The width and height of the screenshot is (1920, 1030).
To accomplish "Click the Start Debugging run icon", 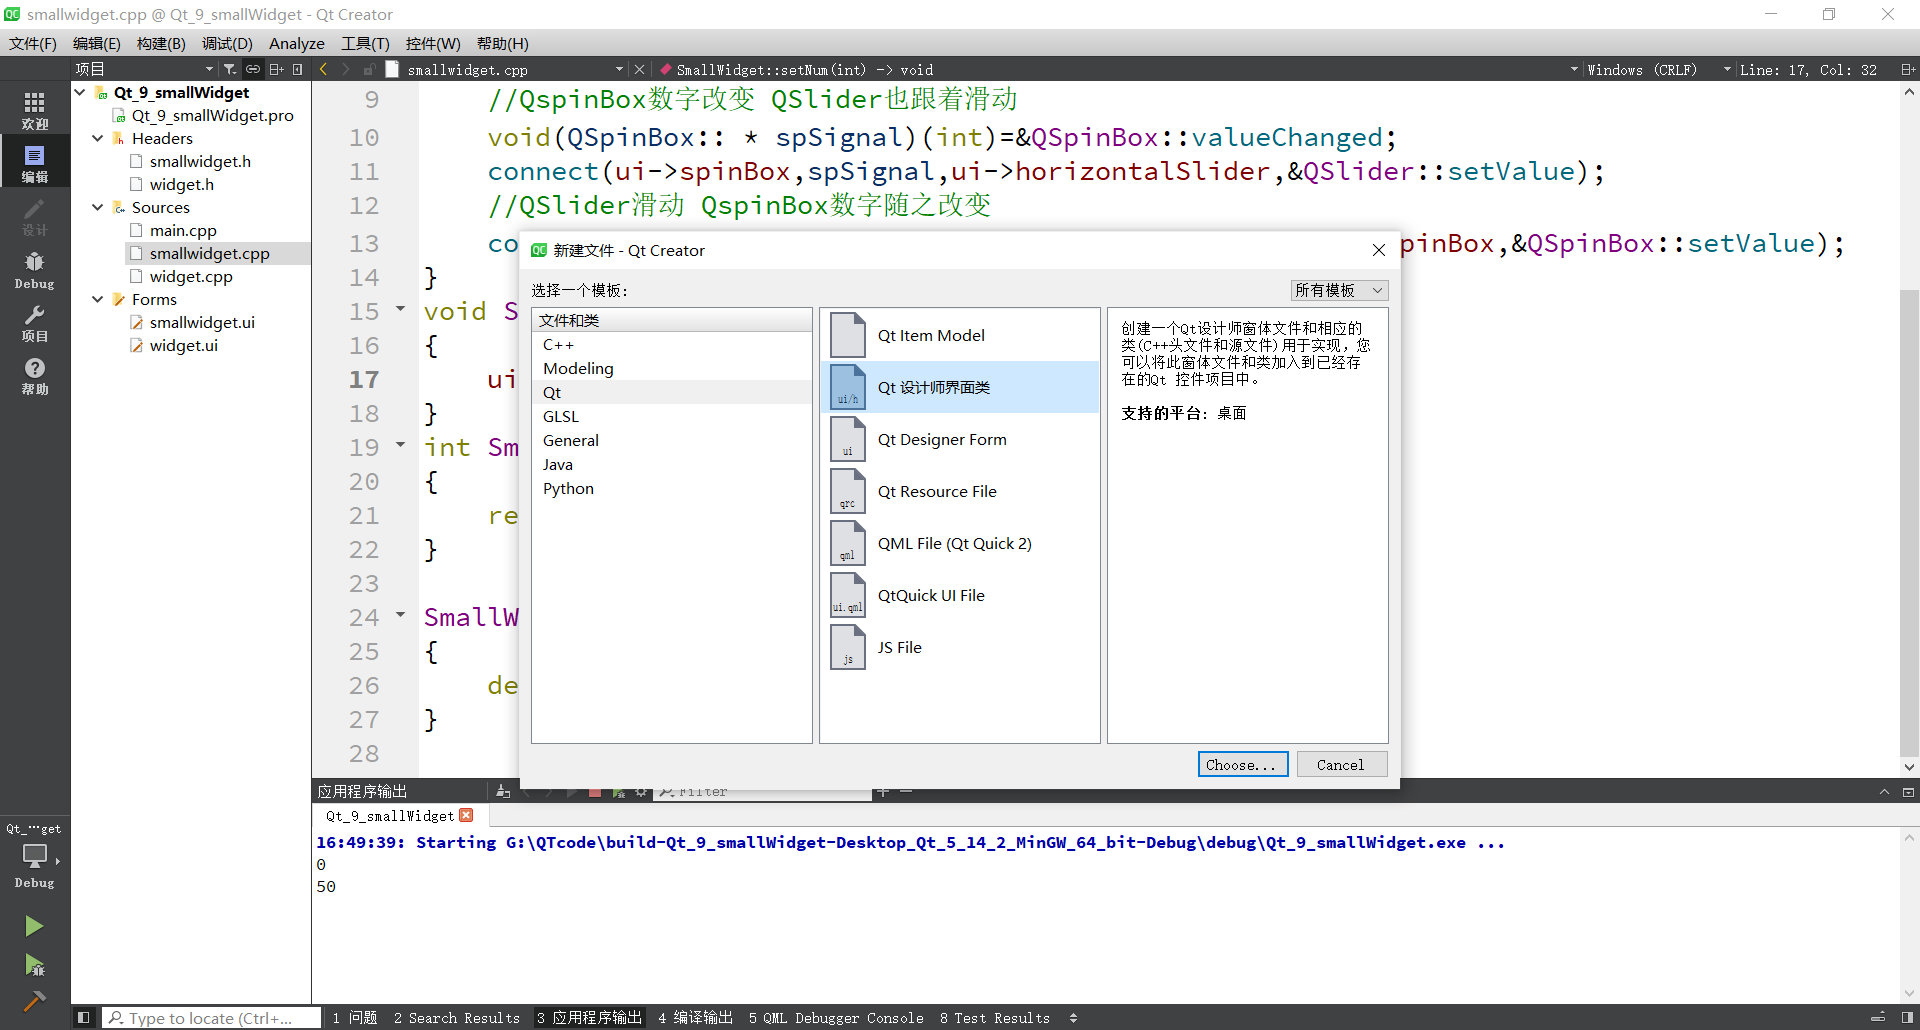I will tap(34, 964).
